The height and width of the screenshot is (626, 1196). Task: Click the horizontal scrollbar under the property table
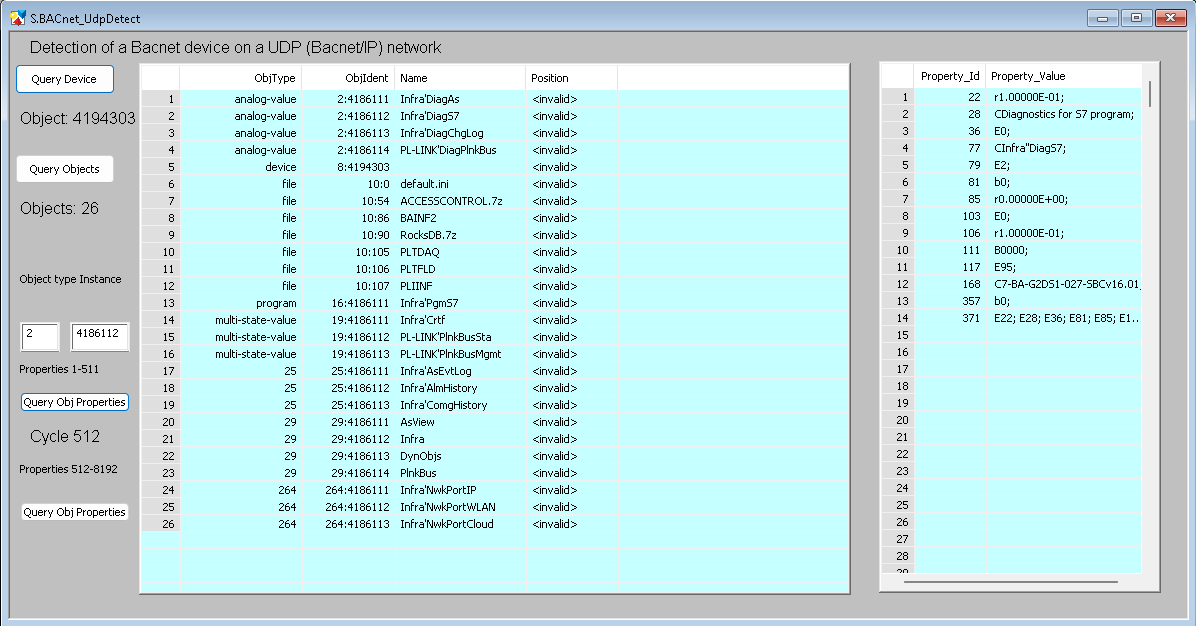[x=1010, y=581]
